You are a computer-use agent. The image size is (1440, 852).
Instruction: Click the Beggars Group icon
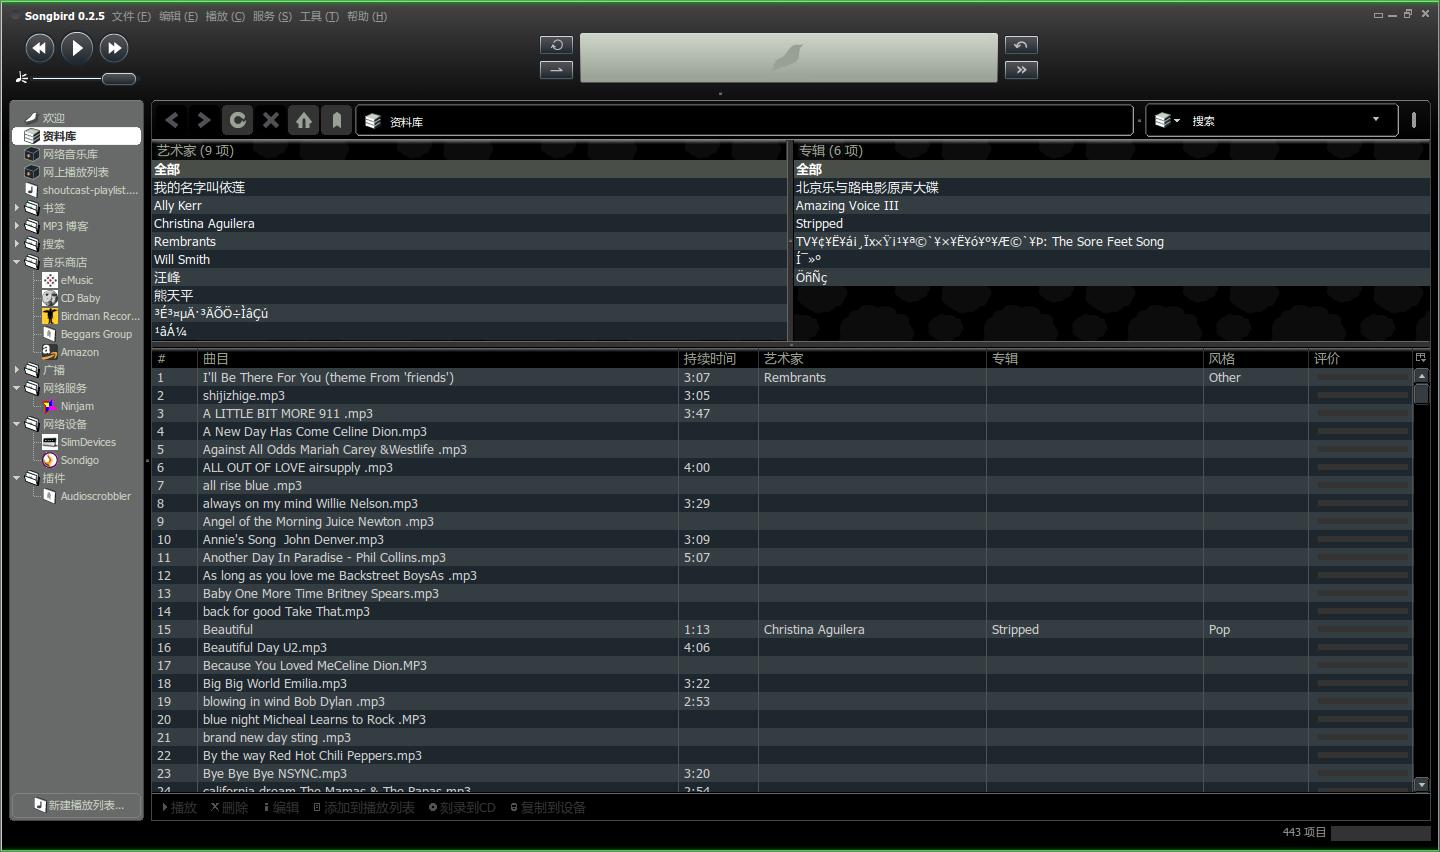tap(49, 334)
